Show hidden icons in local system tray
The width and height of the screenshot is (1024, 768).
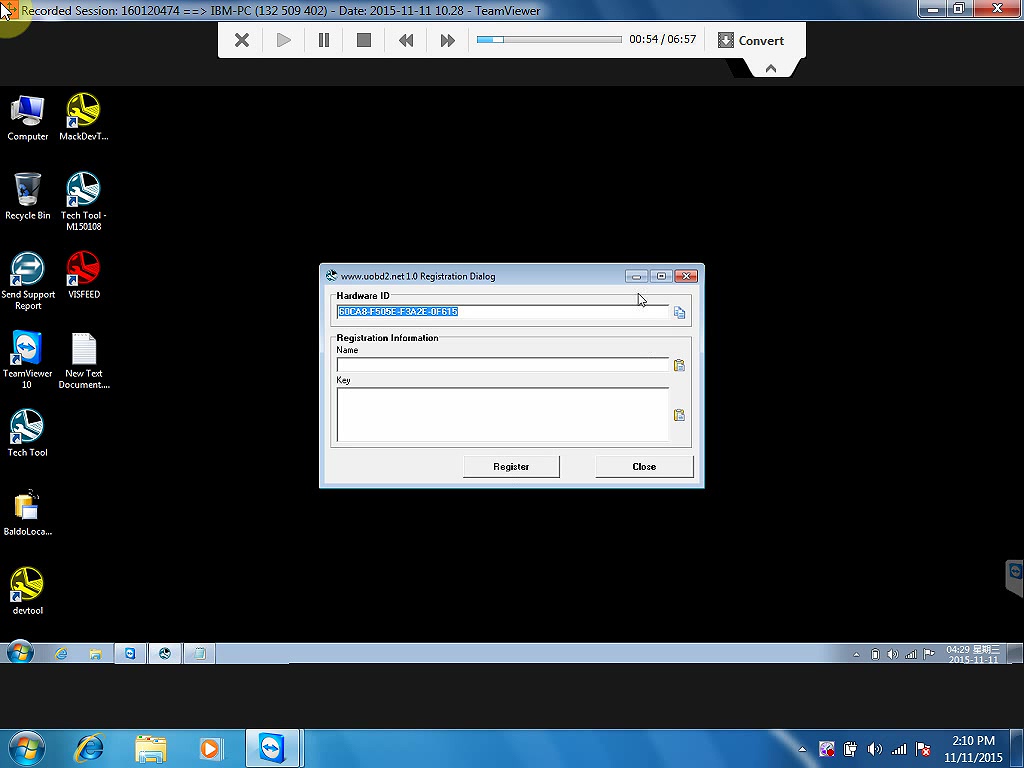coord(803,749)
